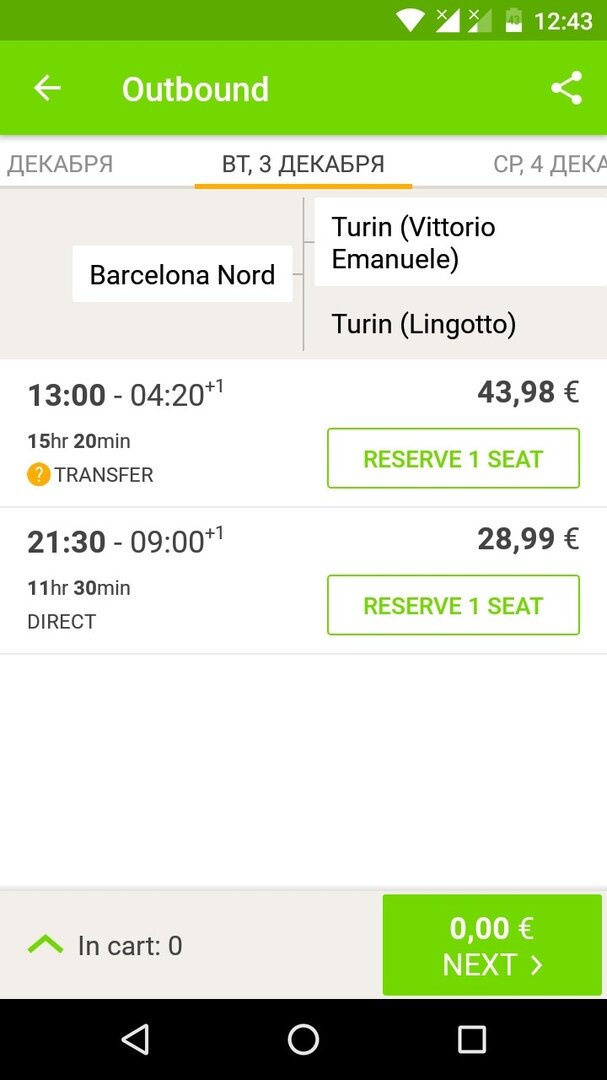Choose Turin (Lingotto) arrival stop

424,323
